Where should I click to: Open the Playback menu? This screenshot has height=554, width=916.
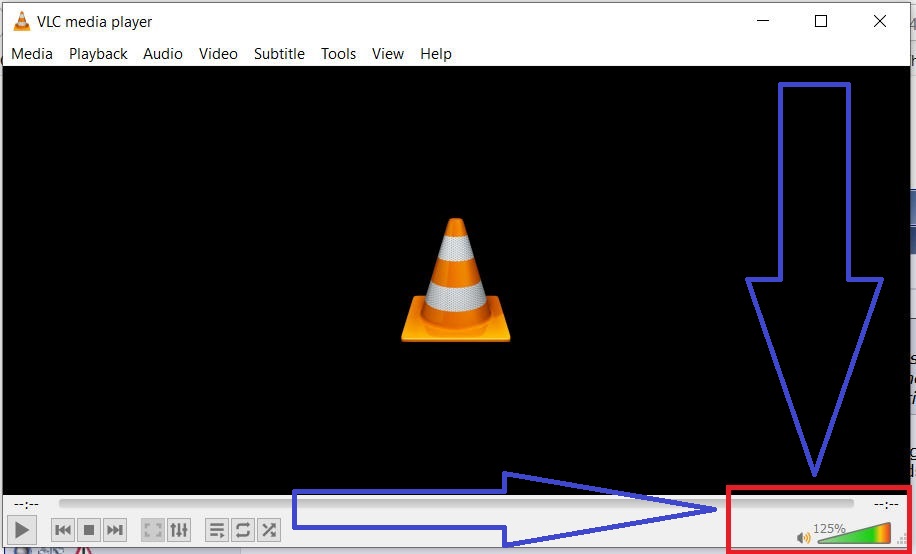coord(98,54)
